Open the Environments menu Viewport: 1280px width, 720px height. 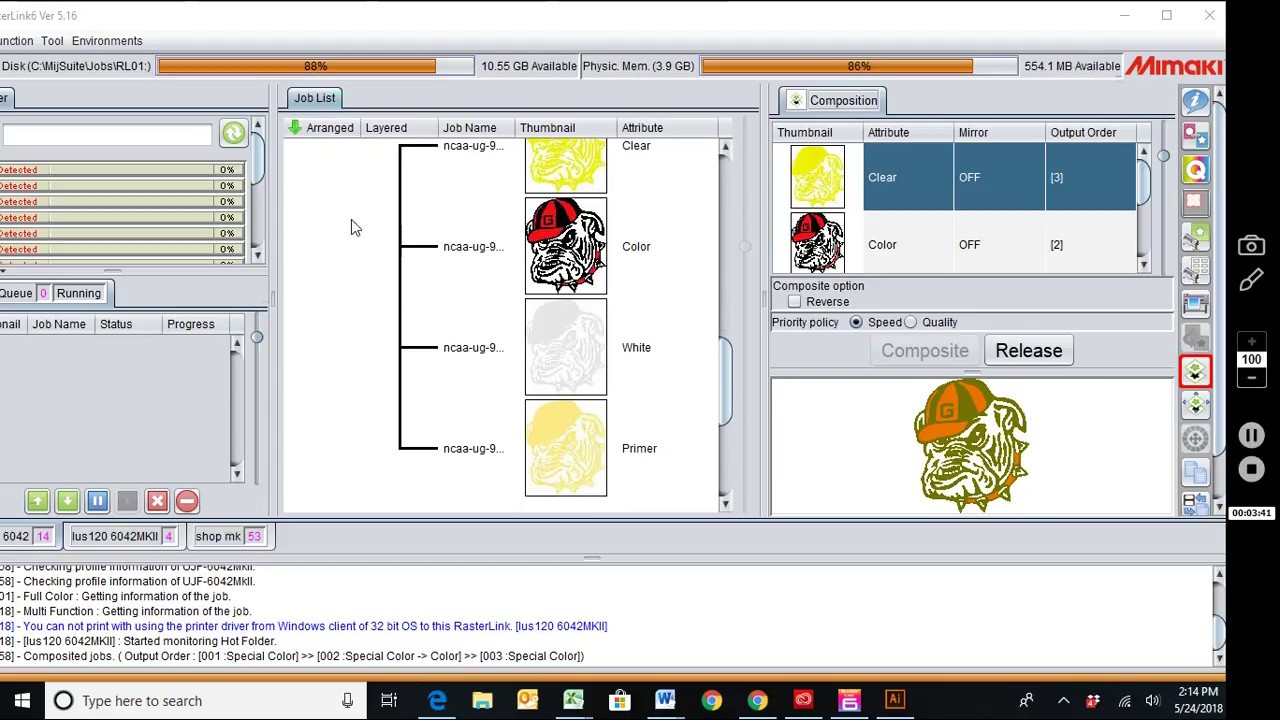(x=107, y=41)
